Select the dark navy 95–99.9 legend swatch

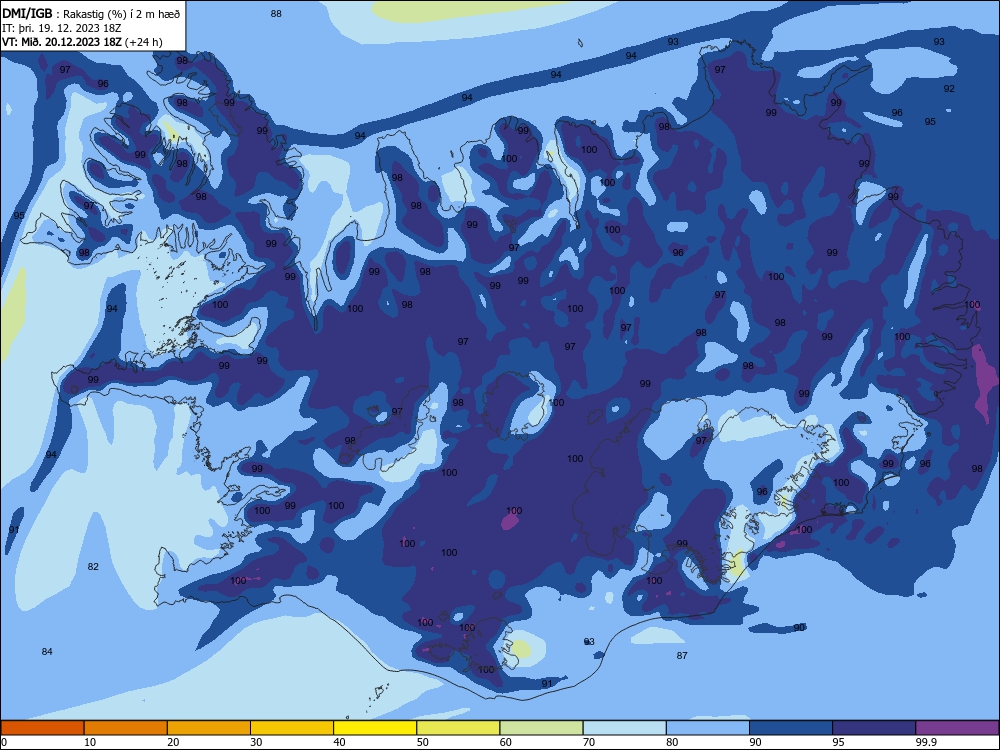(874, 728)
